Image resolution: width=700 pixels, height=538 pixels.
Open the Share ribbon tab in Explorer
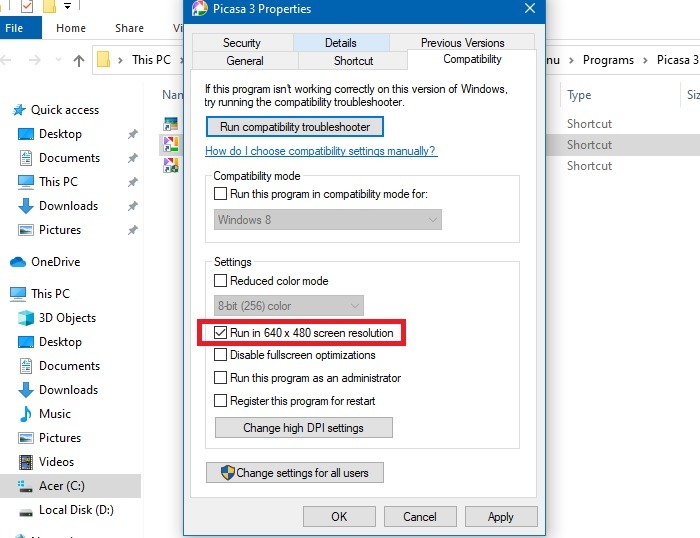pos(129,28)
